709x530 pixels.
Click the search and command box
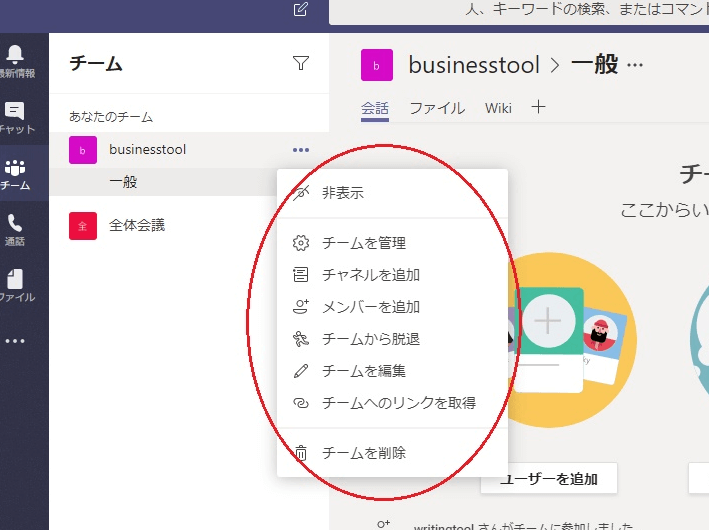pos(520,11)
